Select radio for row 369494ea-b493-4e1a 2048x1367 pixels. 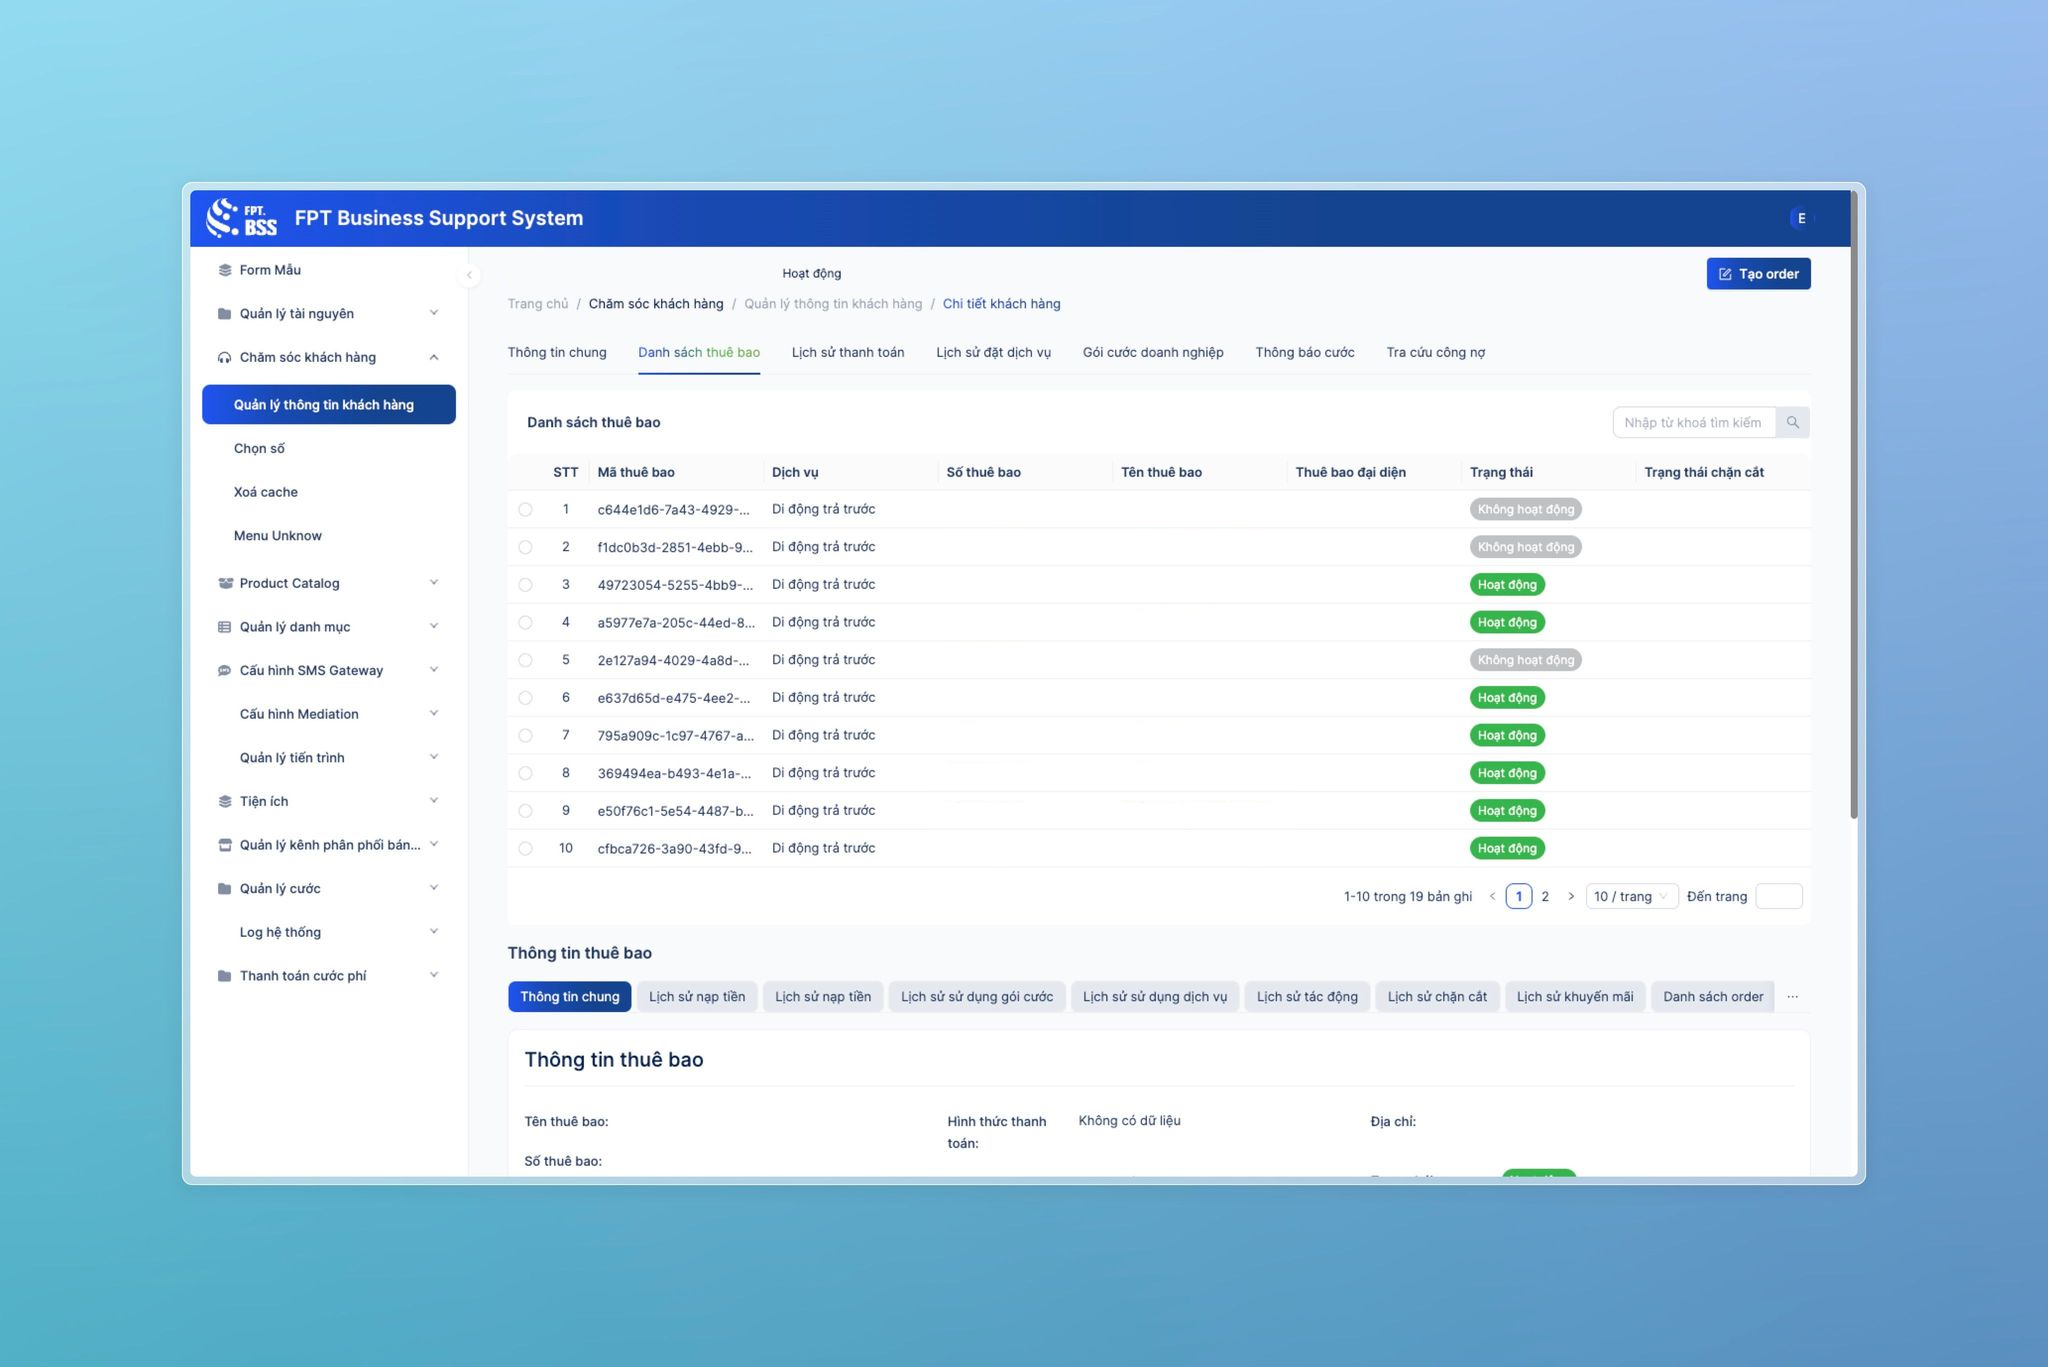click(525, 774)
